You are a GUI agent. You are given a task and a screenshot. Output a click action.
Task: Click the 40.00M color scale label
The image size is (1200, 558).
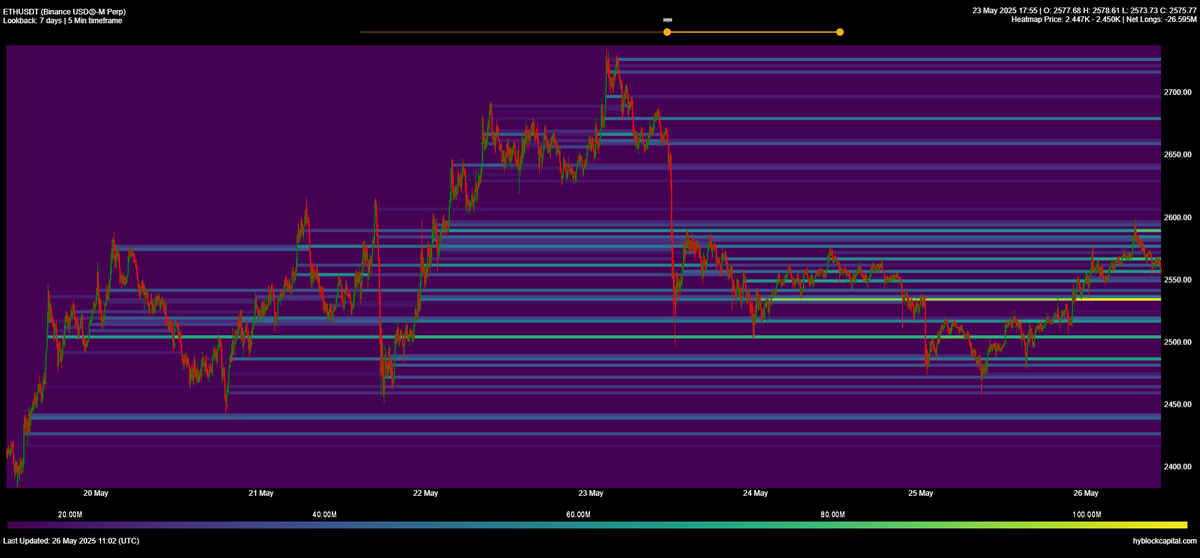tap(324, 514)
